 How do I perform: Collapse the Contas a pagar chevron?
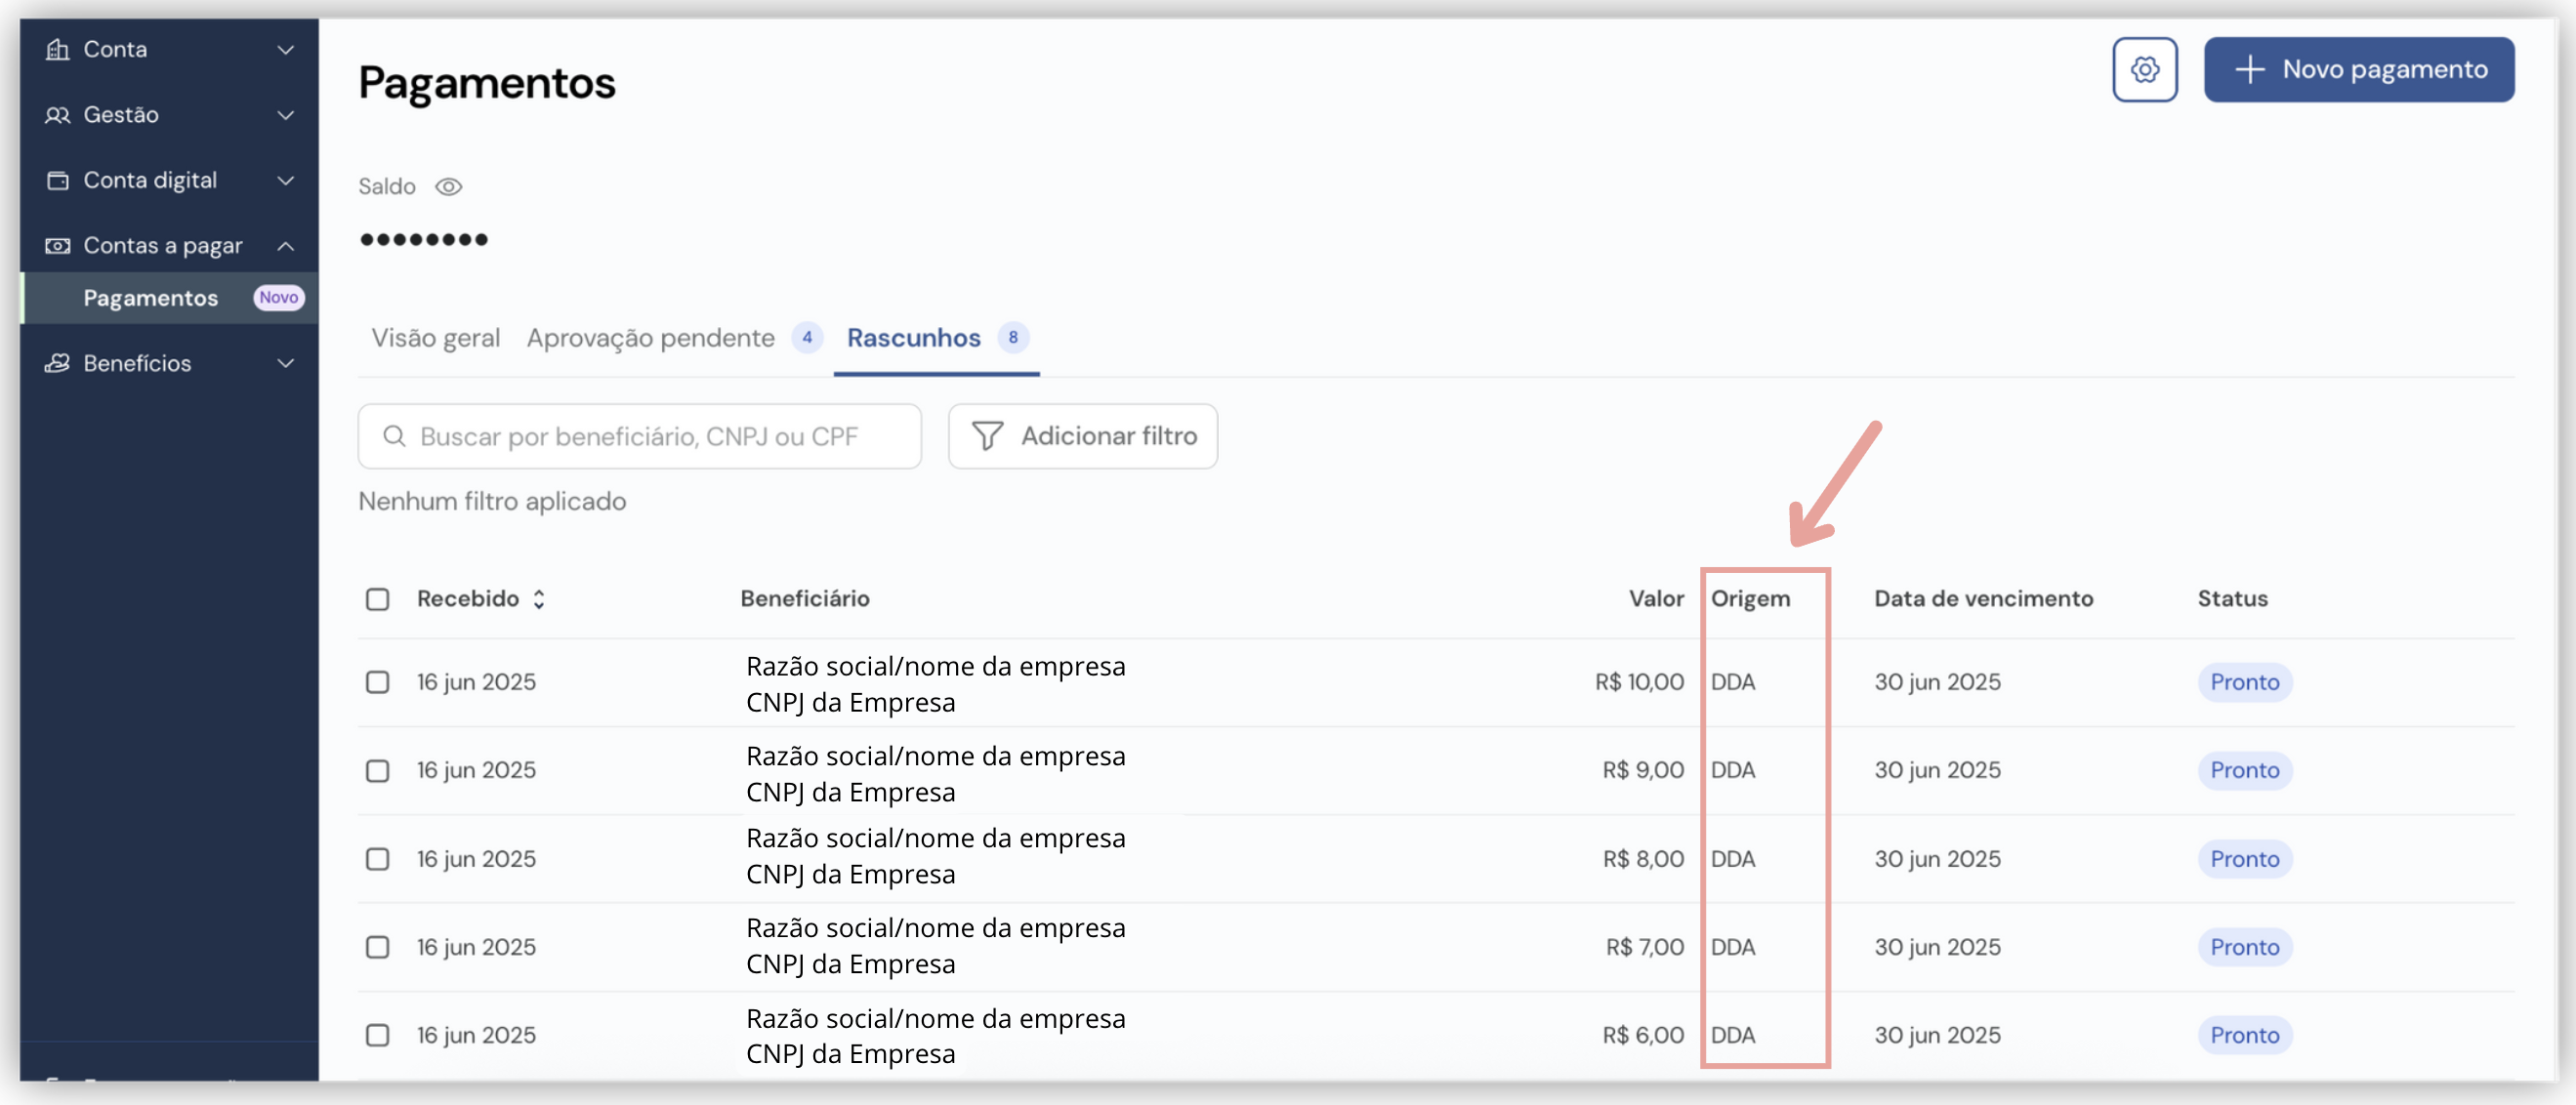[286, 246]
